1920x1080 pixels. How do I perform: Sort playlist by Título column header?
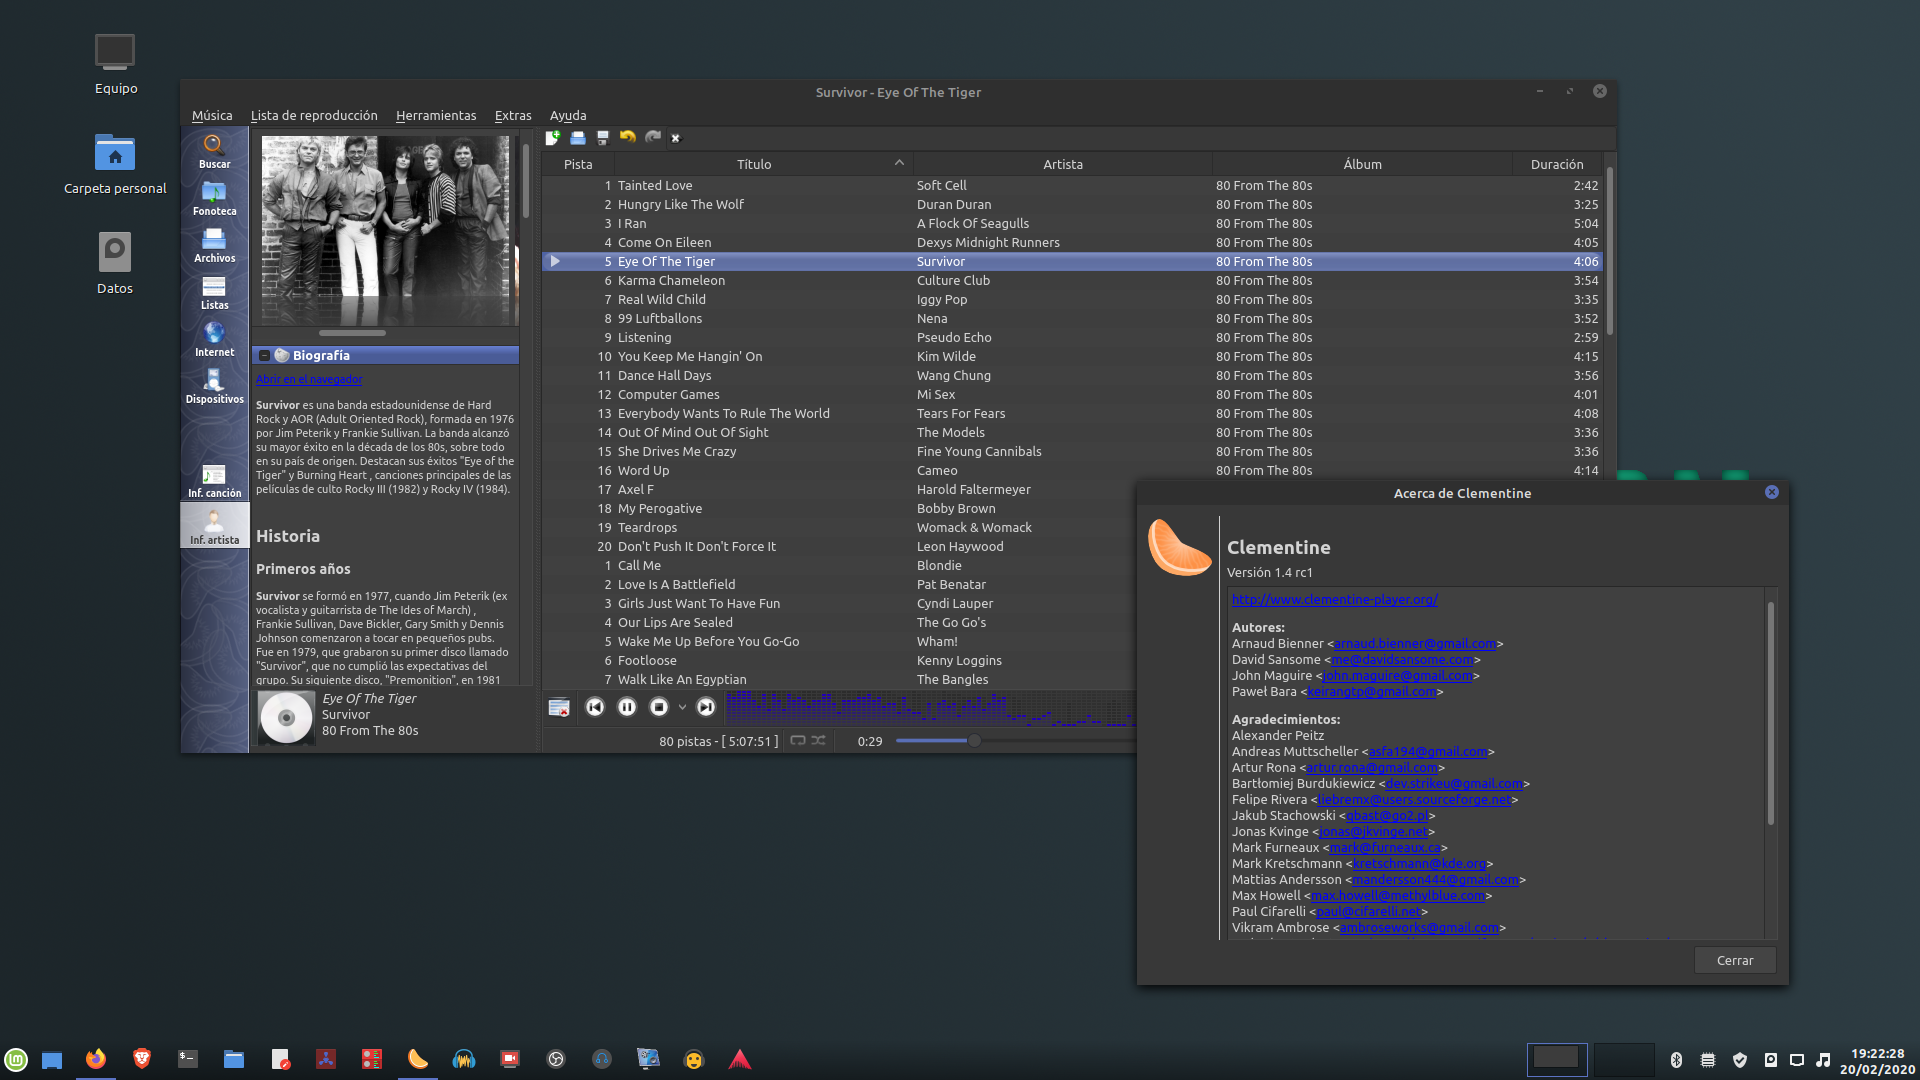(754, 164)
